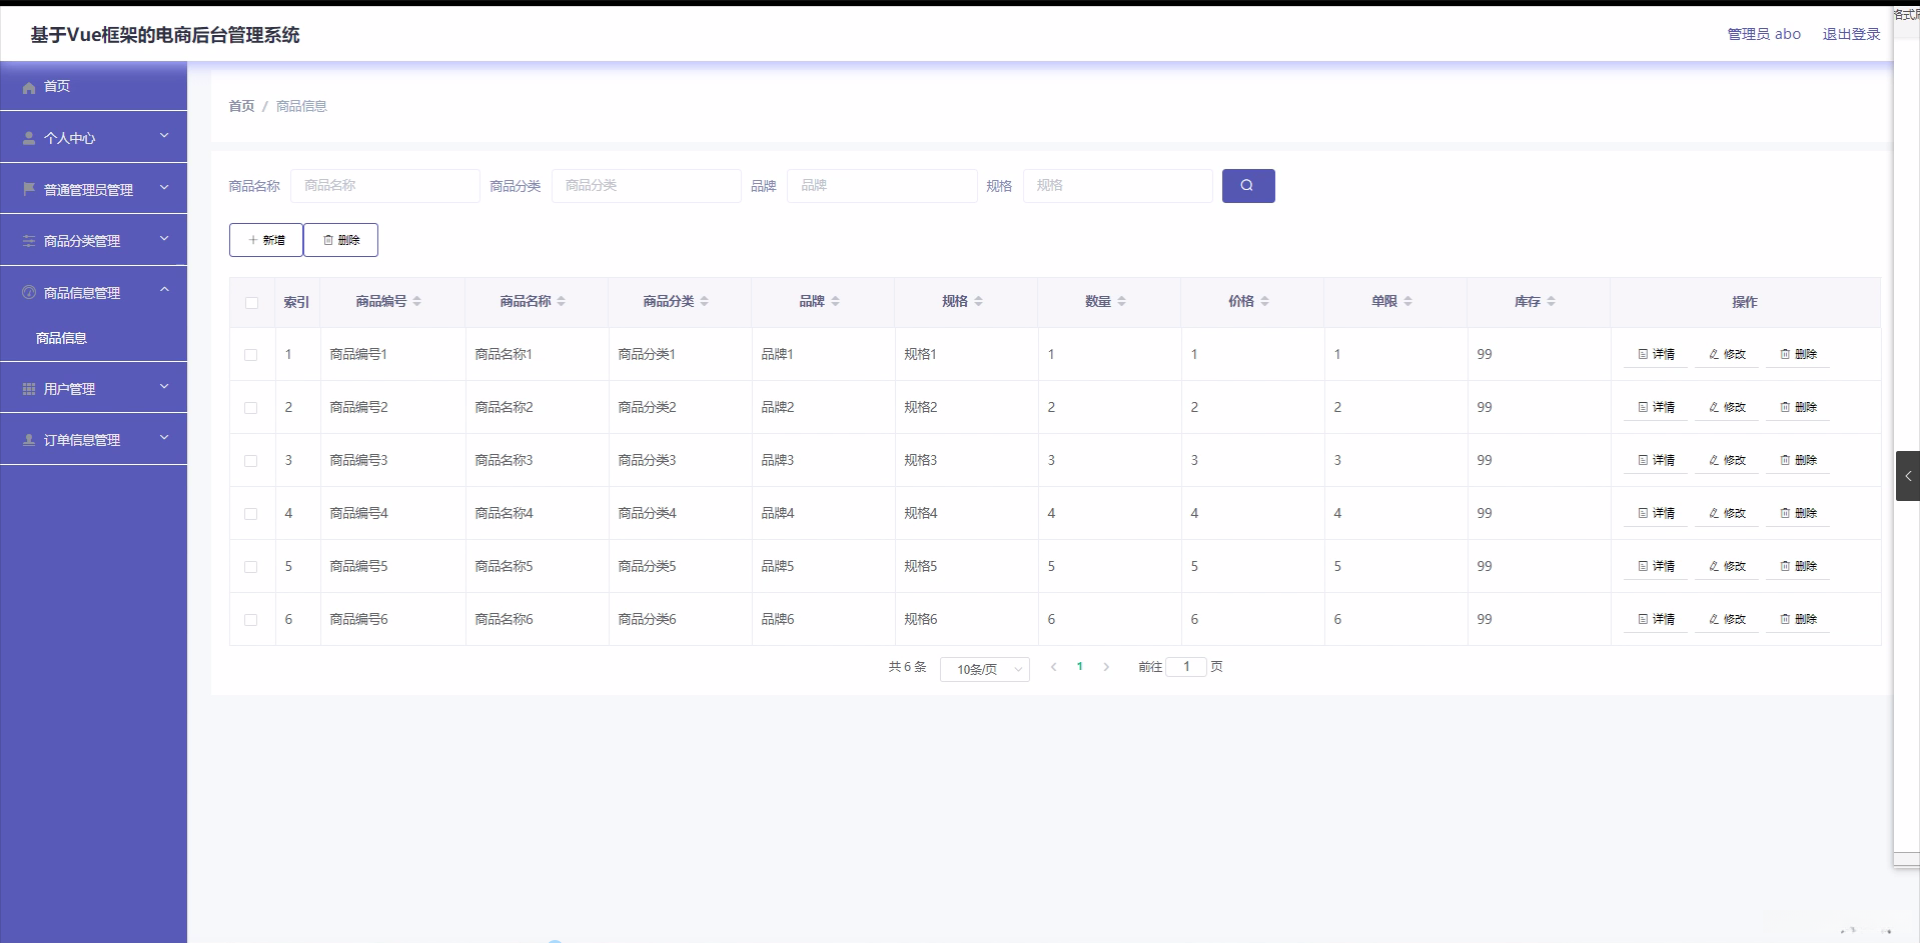The image size is (1920, 943).
Task: Click the 商品信息管理 sidebar icon
Action: (29, 293)
